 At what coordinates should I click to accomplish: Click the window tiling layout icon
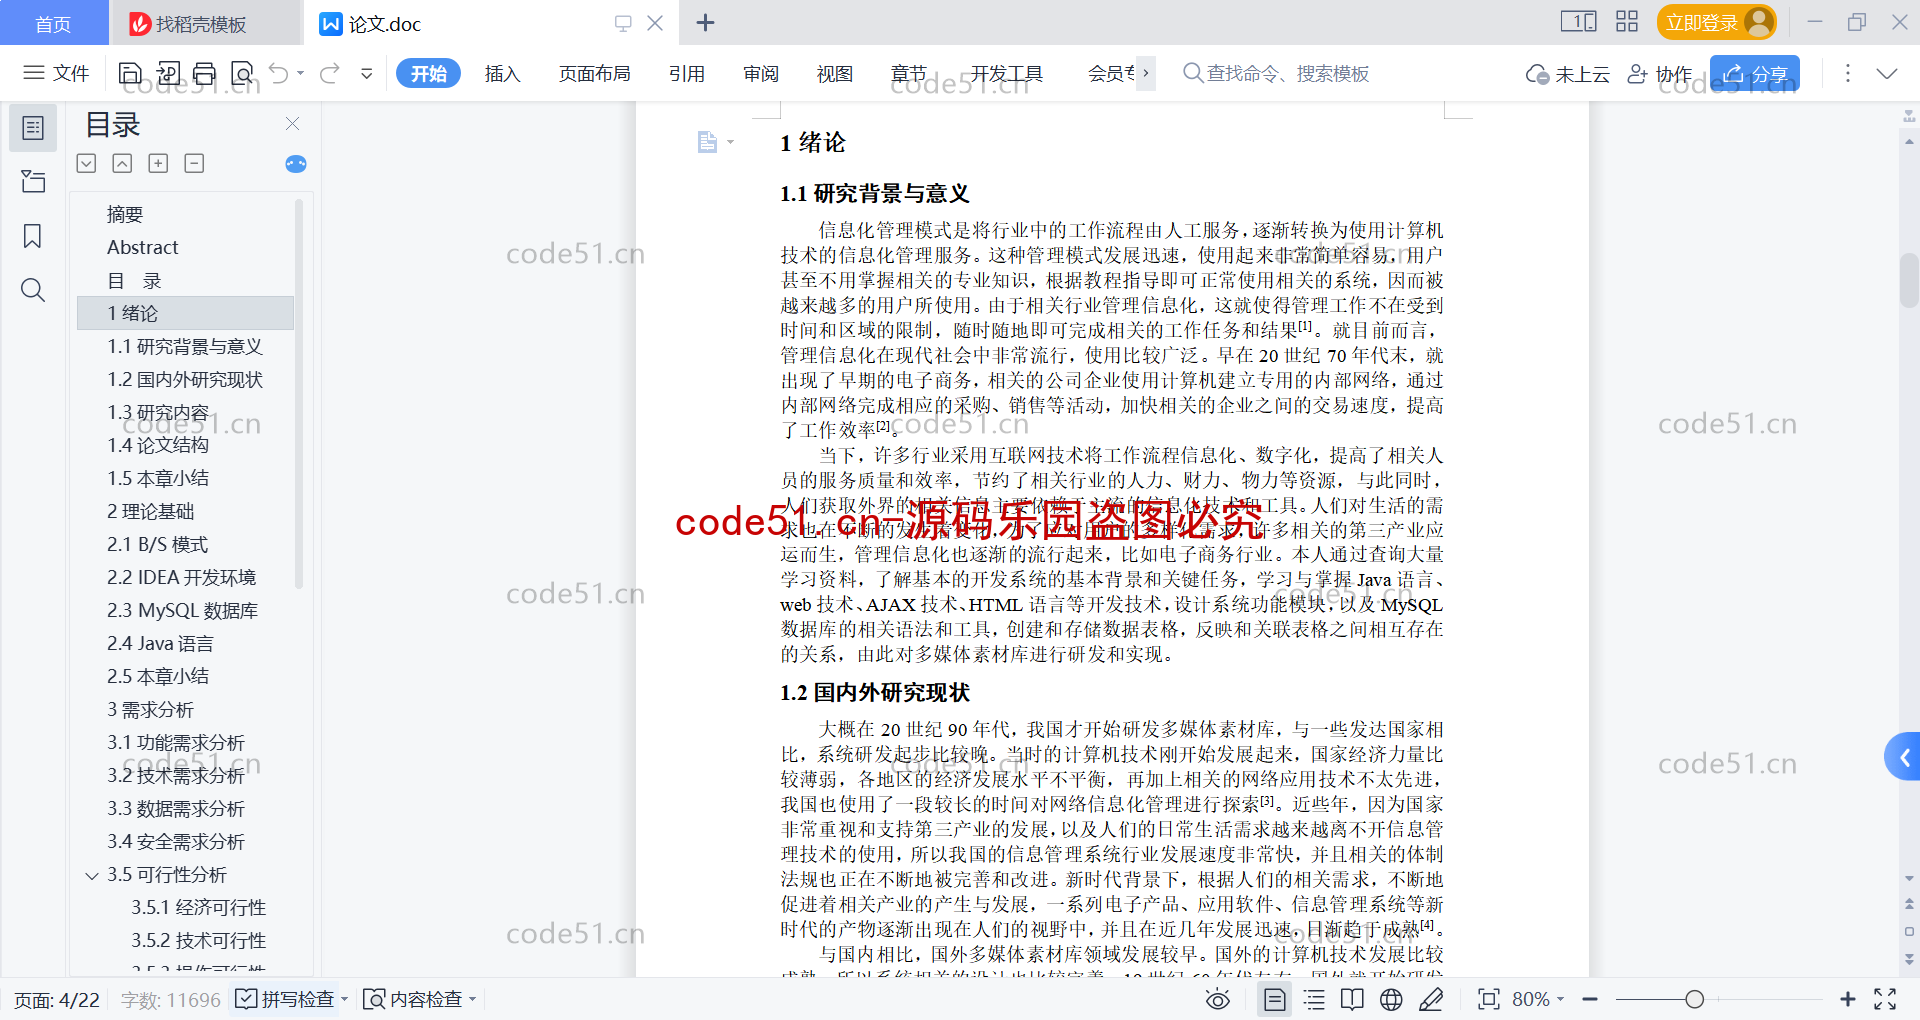coord(1578,22)
